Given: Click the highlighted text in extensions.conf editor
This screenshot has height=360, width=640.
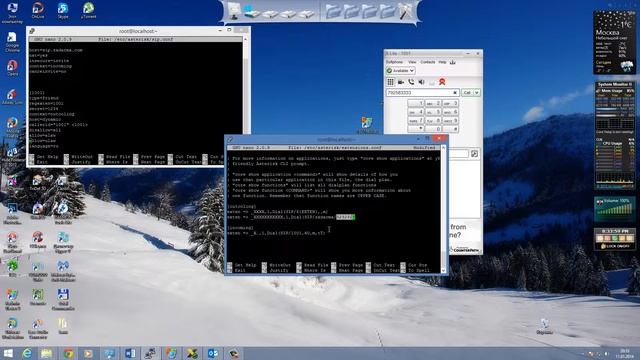Looking at the screenshot, I should pos(345,217).
